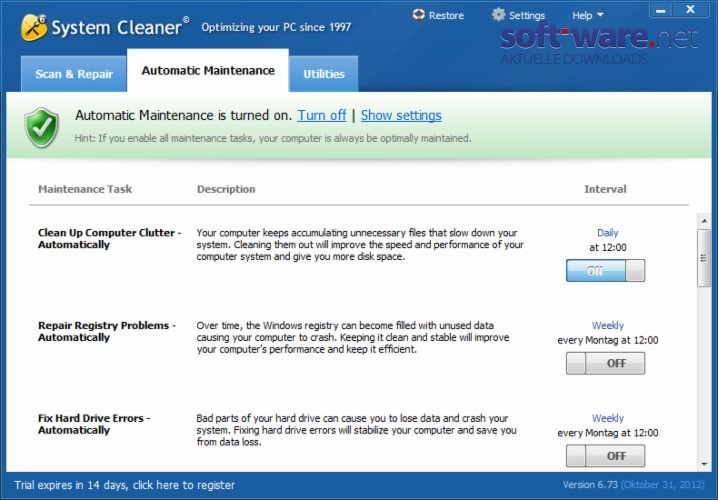Change Weekly interval for Repair Registry Problems

(x=608, y=326)
